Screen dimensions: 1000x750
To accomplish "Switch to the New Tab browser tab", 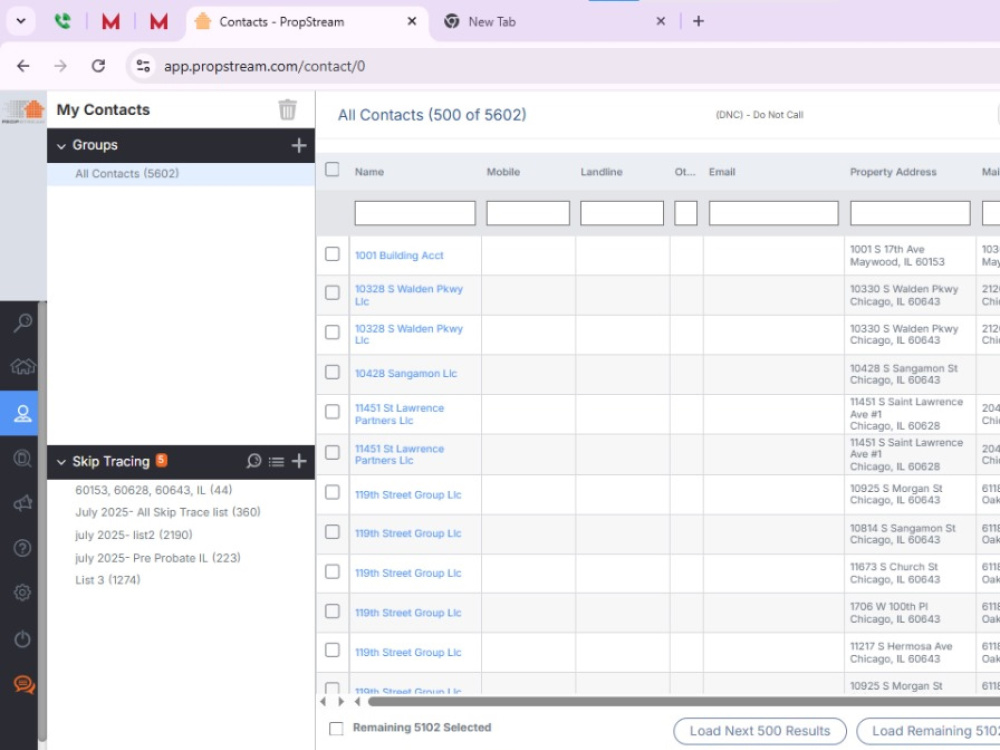I will click(555, 22).
